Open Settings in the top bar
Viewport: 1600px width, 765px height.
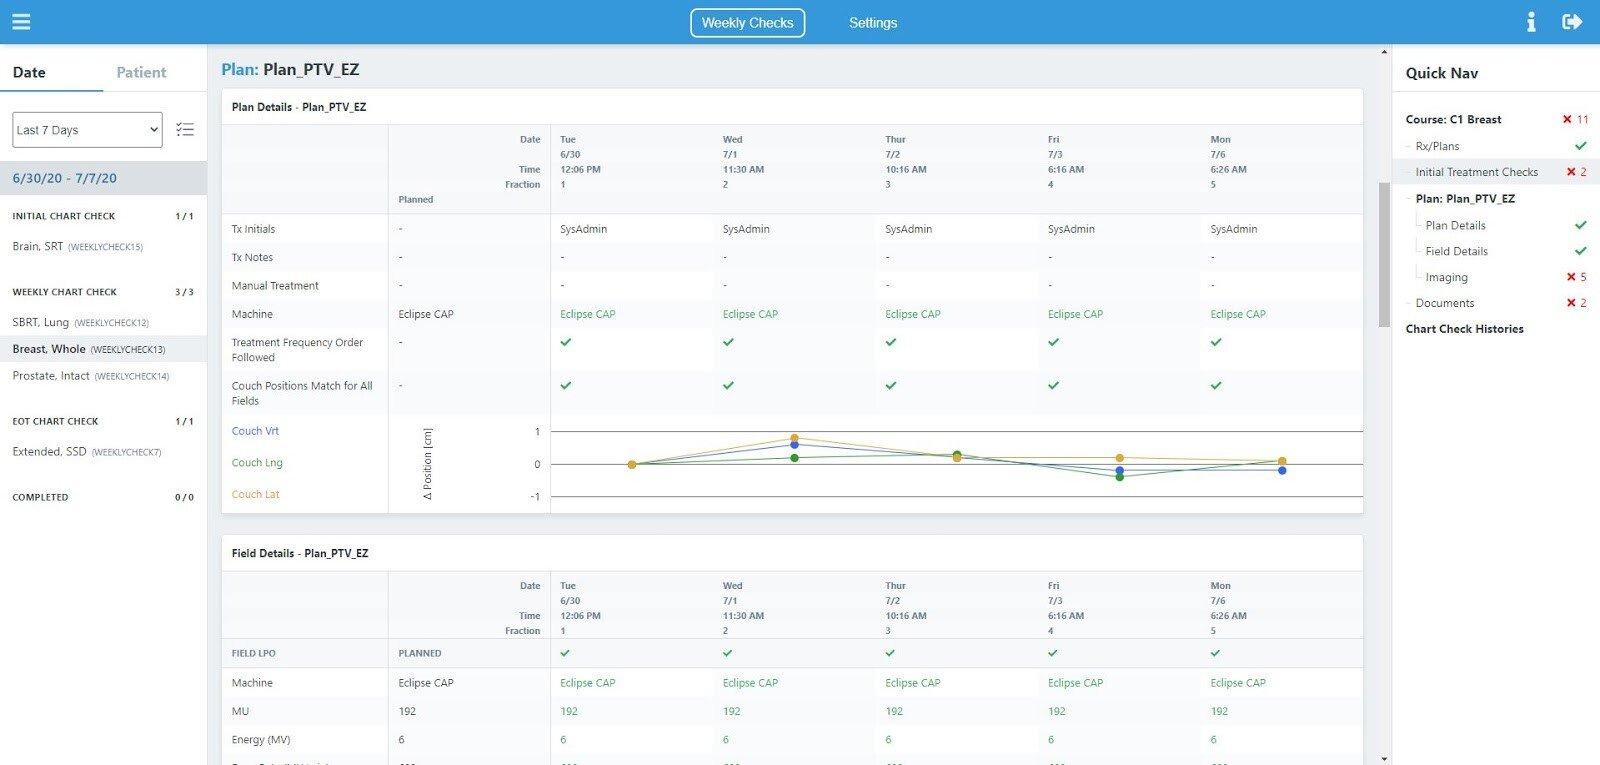(873, 23)
